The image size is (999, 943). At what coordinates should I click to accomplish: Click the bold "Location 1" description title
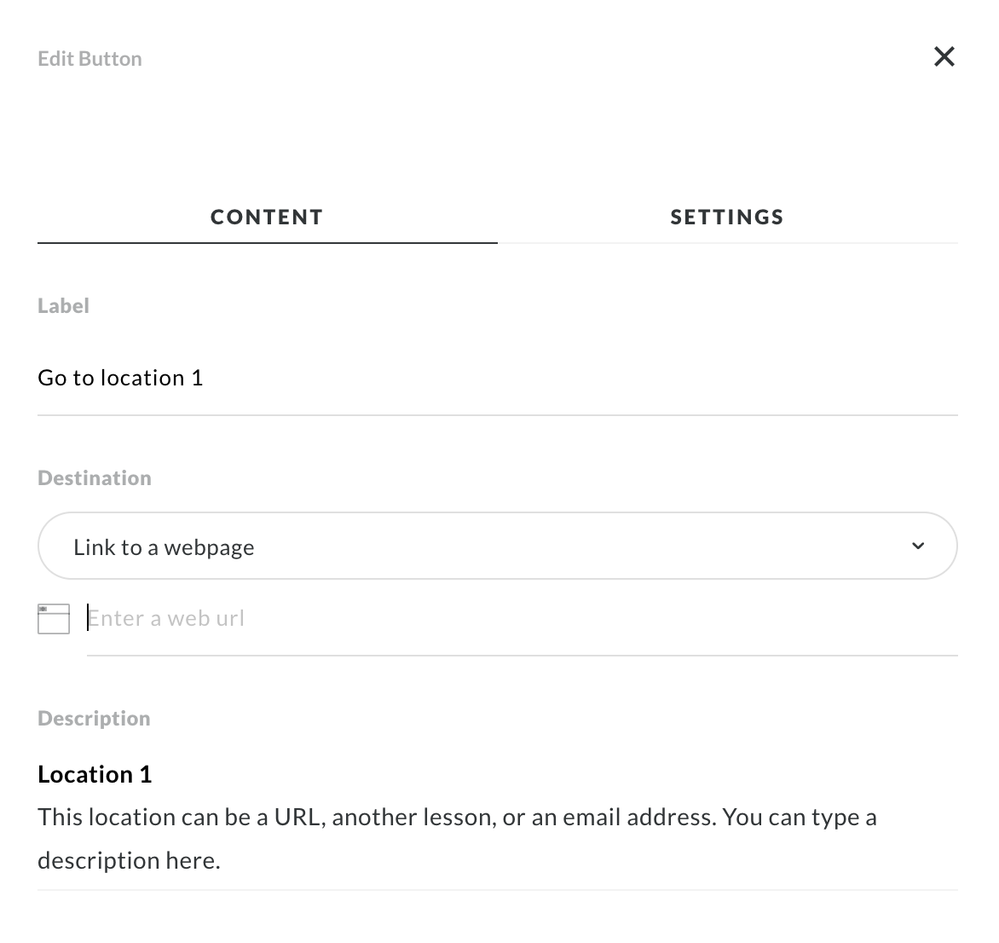(x=95, y=774)
